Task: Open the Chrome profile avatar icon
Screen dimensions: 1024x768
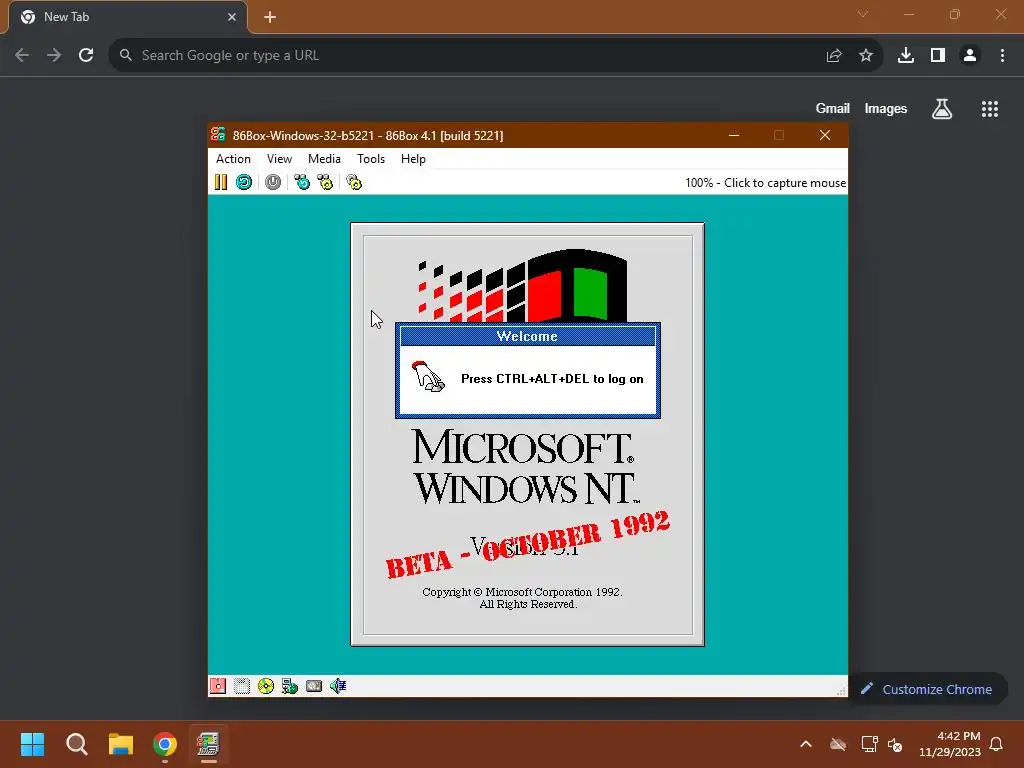Action: 970,56
